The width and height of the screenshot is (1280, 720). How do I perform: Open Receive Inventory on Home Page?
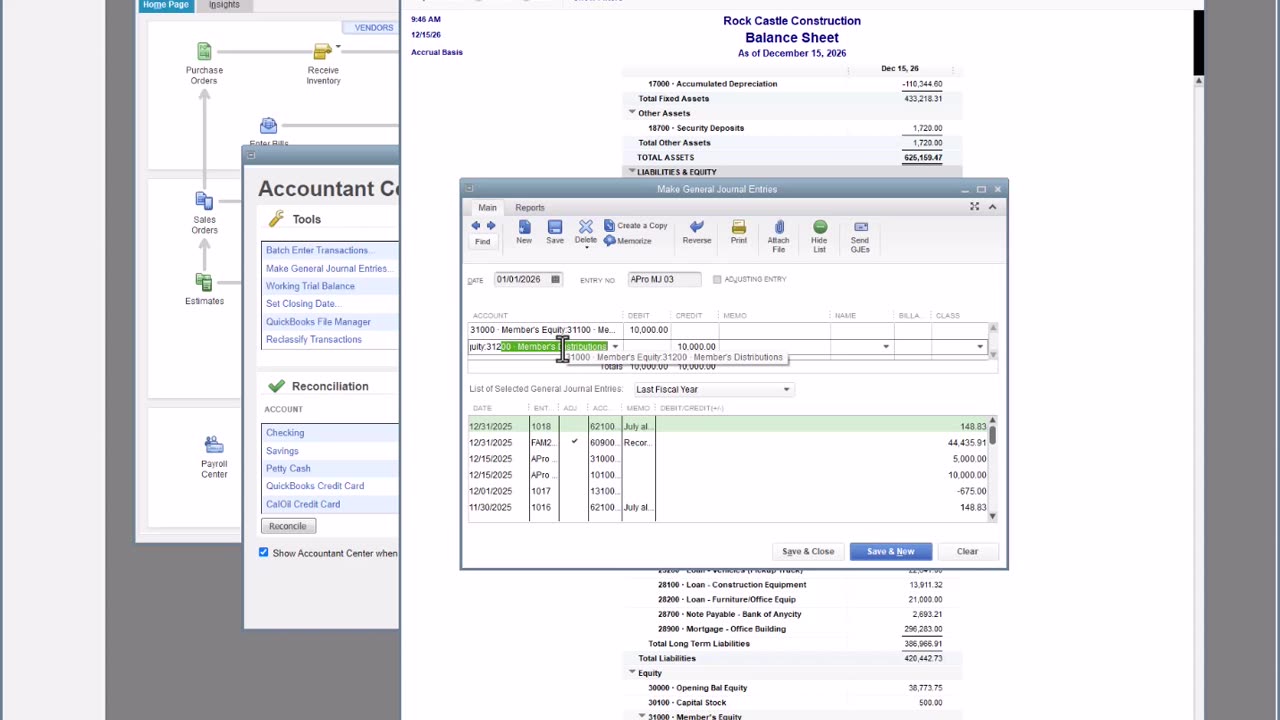323,63
